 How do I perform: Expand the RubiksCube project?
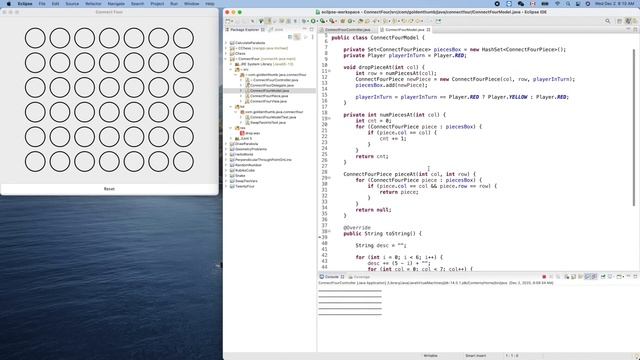pyautogui.click(x=226, y=170)
